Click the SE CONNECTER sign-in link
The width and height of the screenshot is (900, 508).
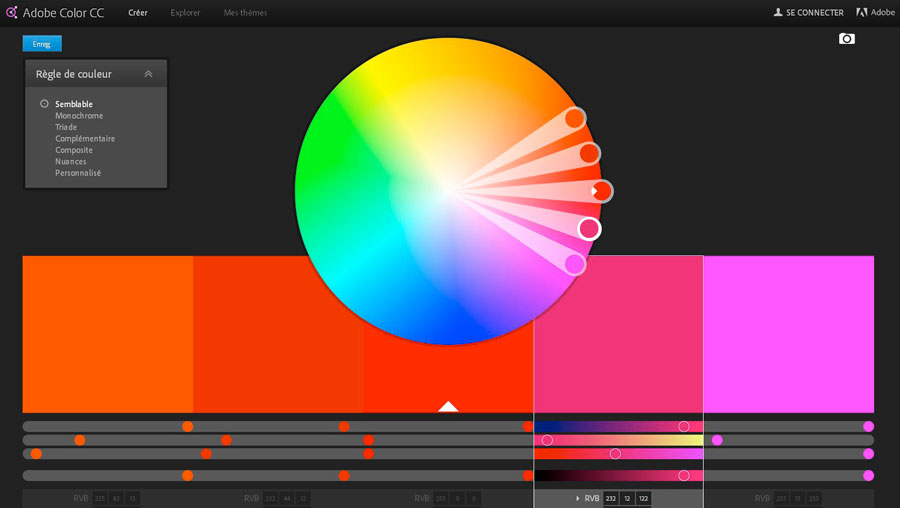(814, 12)
